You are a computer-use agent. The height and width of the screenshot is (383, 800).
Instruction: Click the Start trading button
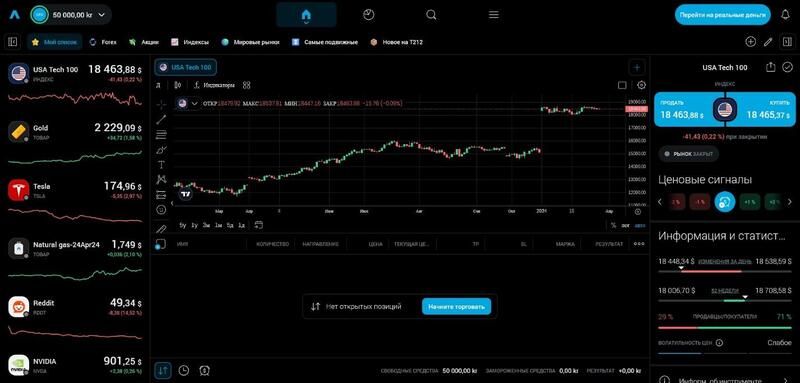(x=456, y=307)
